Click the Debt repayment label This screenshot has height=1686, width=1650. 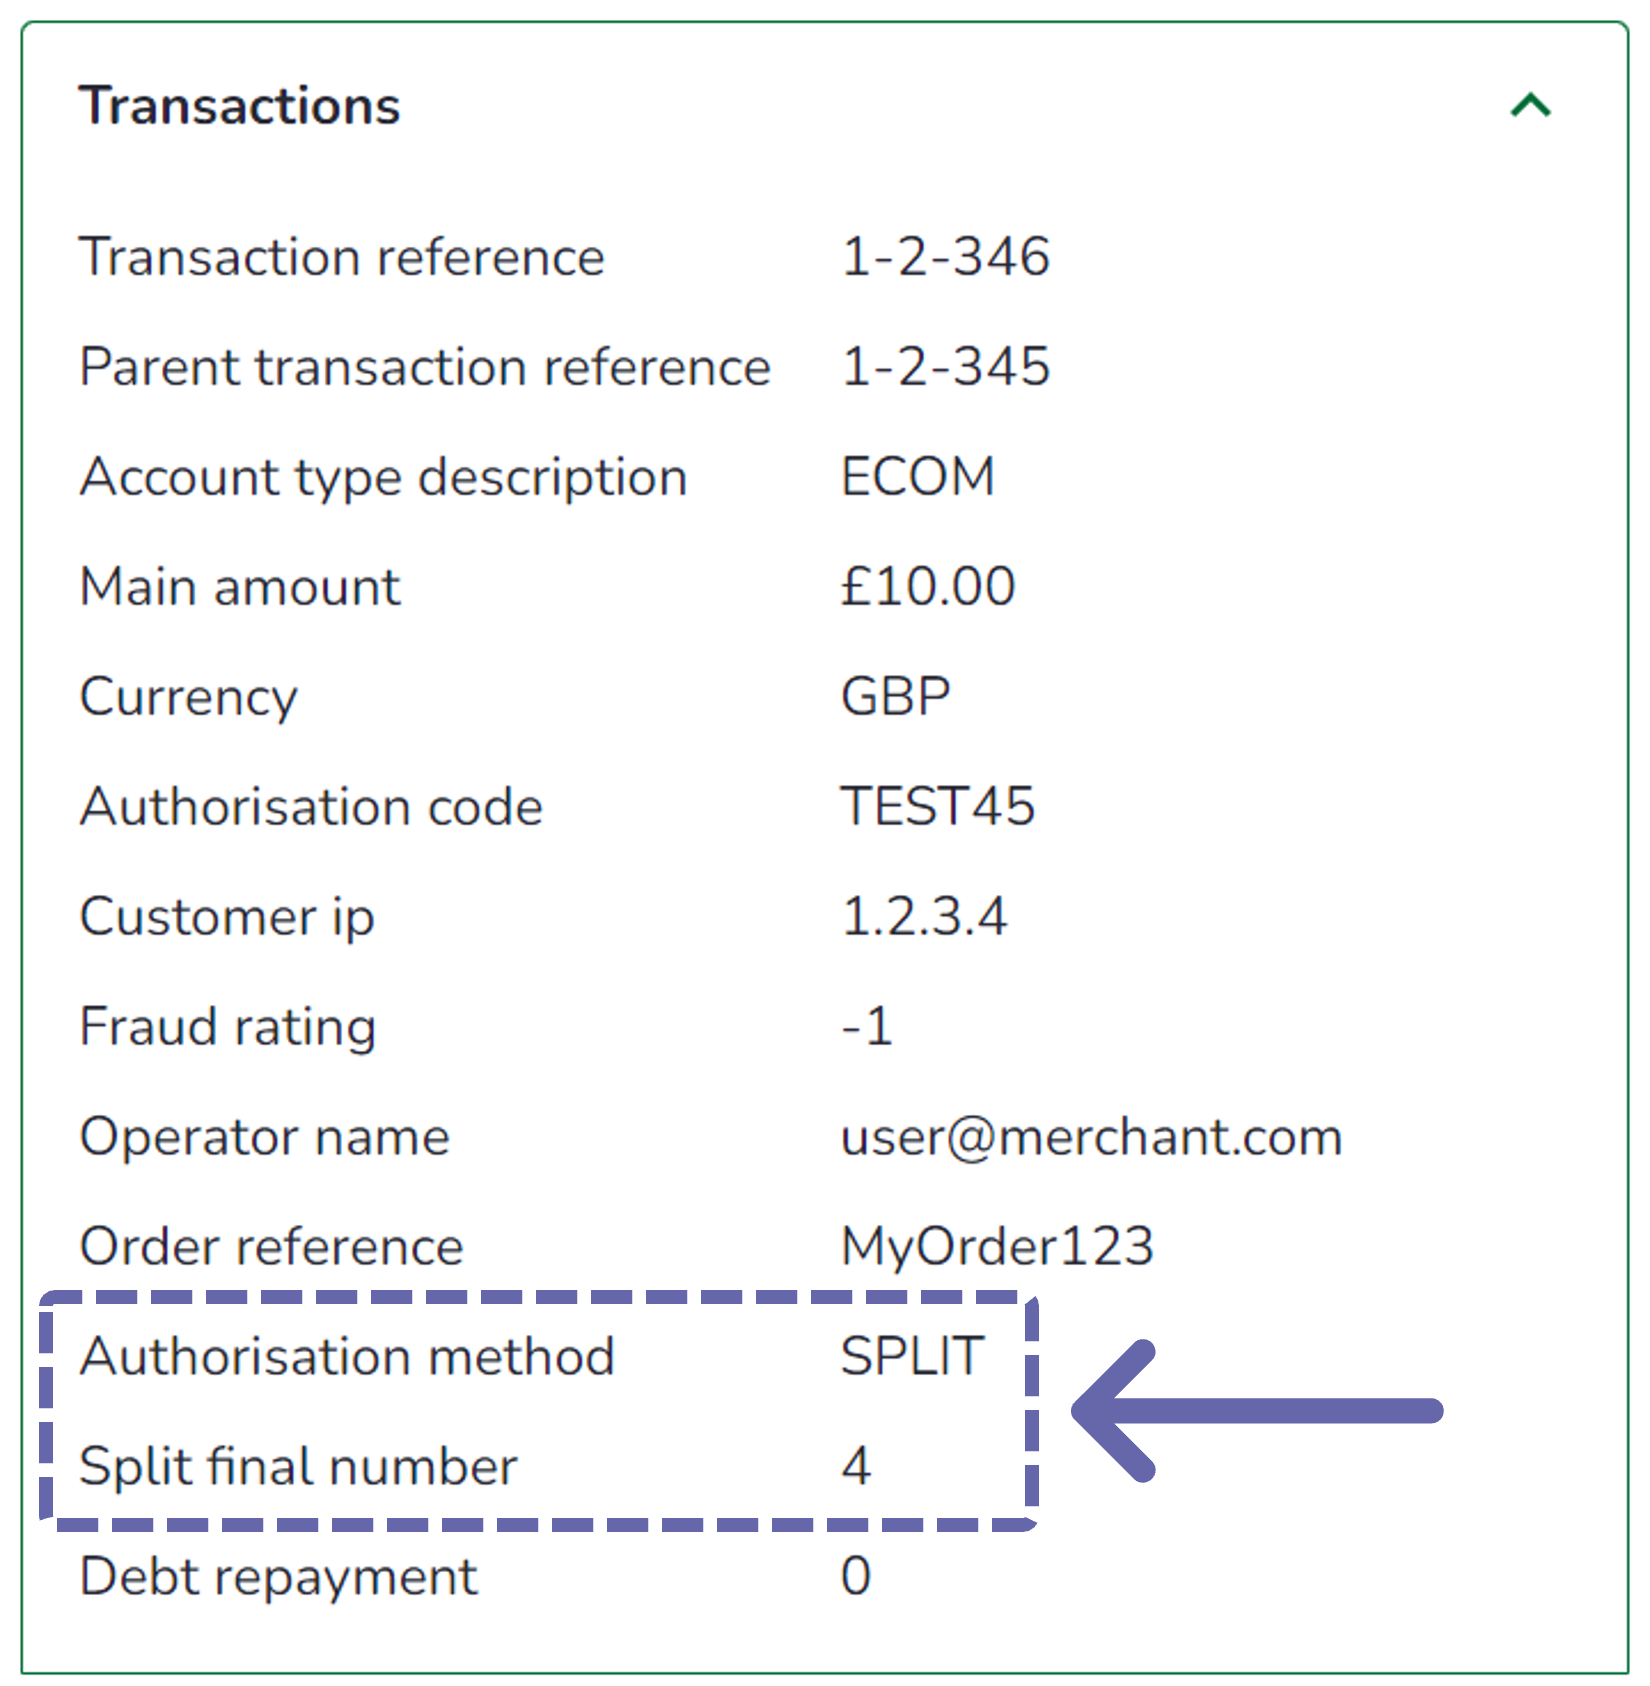coord(278,1578)
